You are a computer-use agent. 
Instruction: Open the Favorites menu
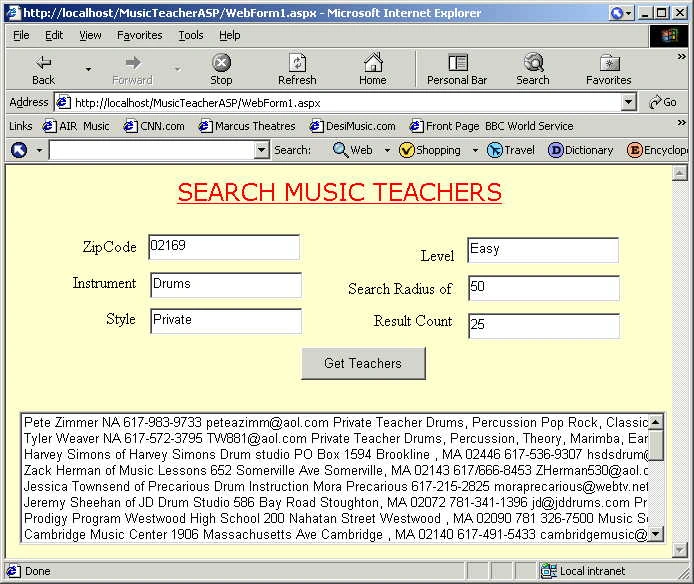click(x=139, y=35)
